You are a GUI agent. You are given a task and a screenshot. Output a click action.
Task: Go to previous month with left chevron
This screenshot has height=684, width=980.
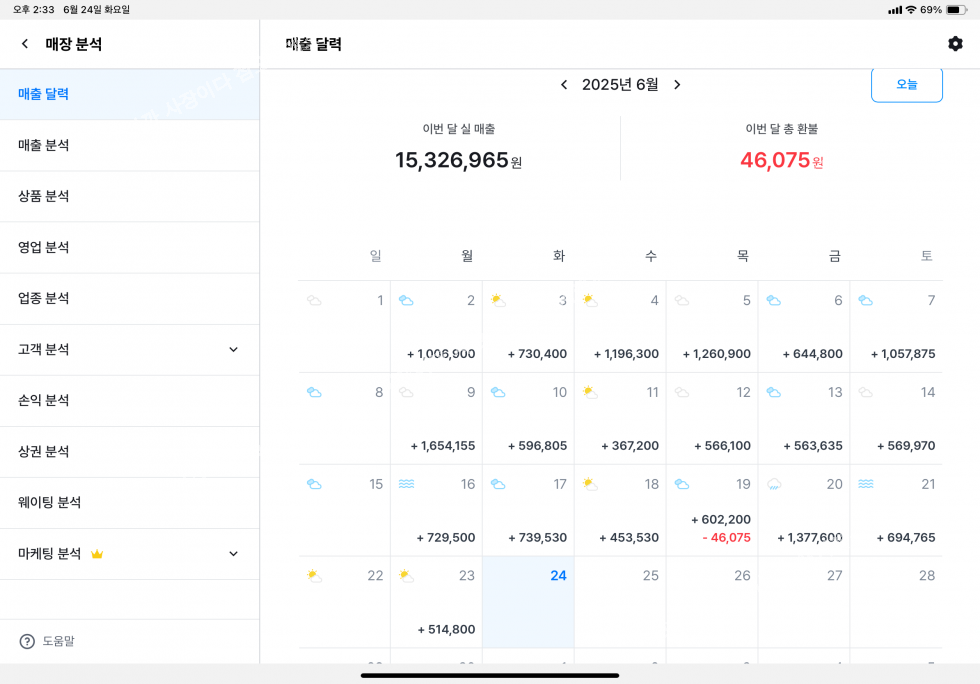click(x=564, y=85)
